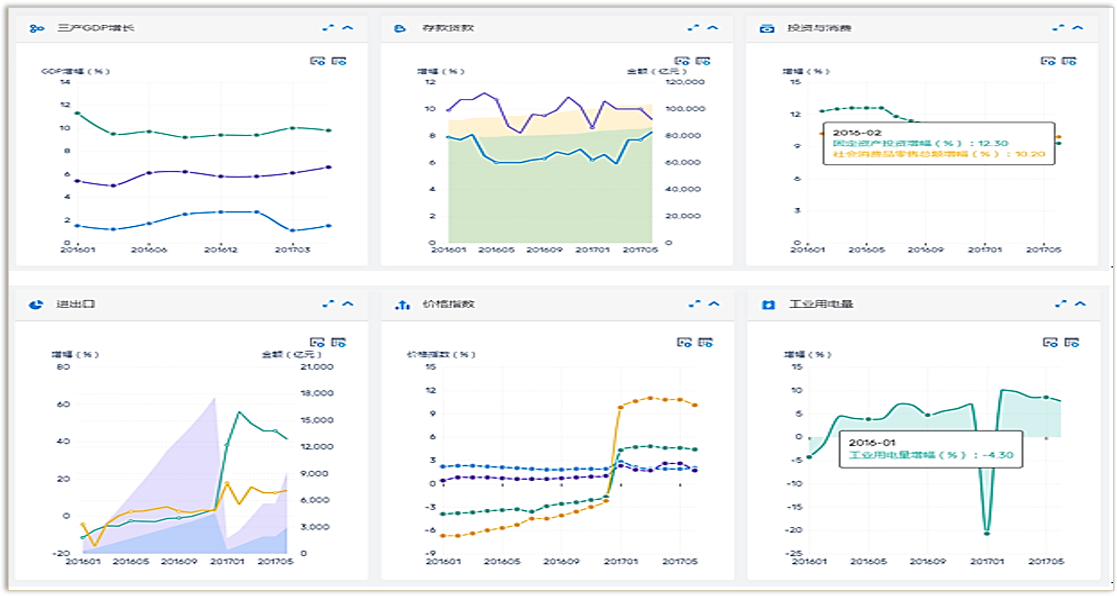This screenshot has width=1117, height=596.
Task: Maximize the 存款贷款 panel with expand icon
Action: click(x=693, y=28)
